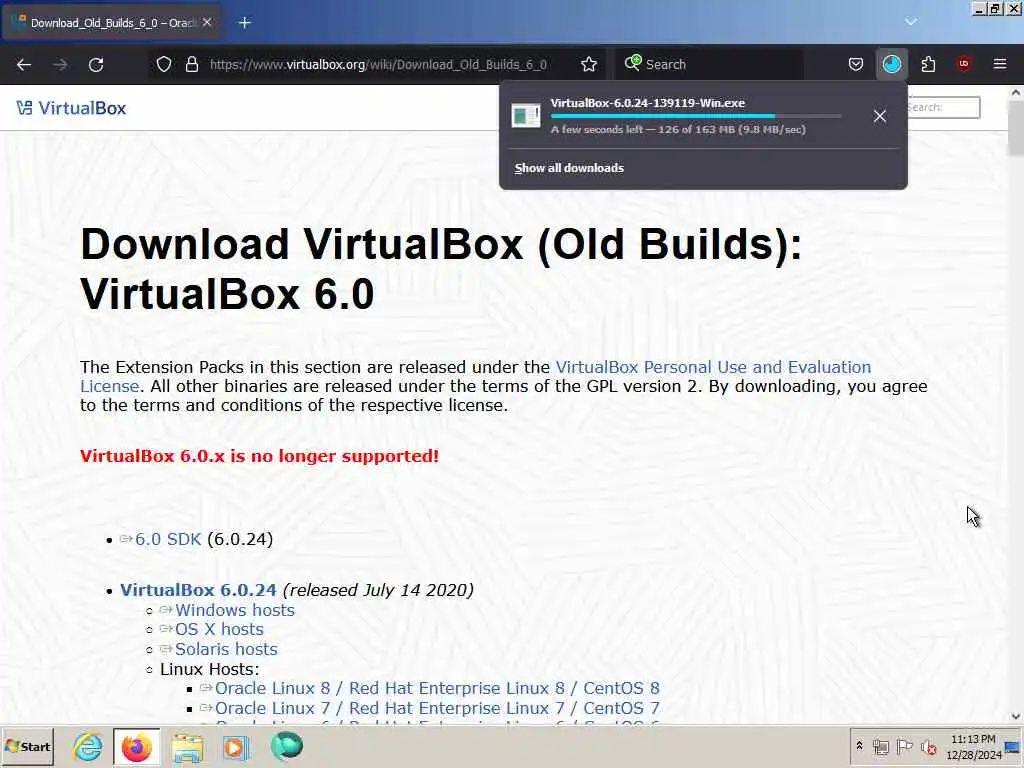The width and height of the screenshot is (1024, 768).
Task: Open the network tray icon
Action: tap(880, 746)
